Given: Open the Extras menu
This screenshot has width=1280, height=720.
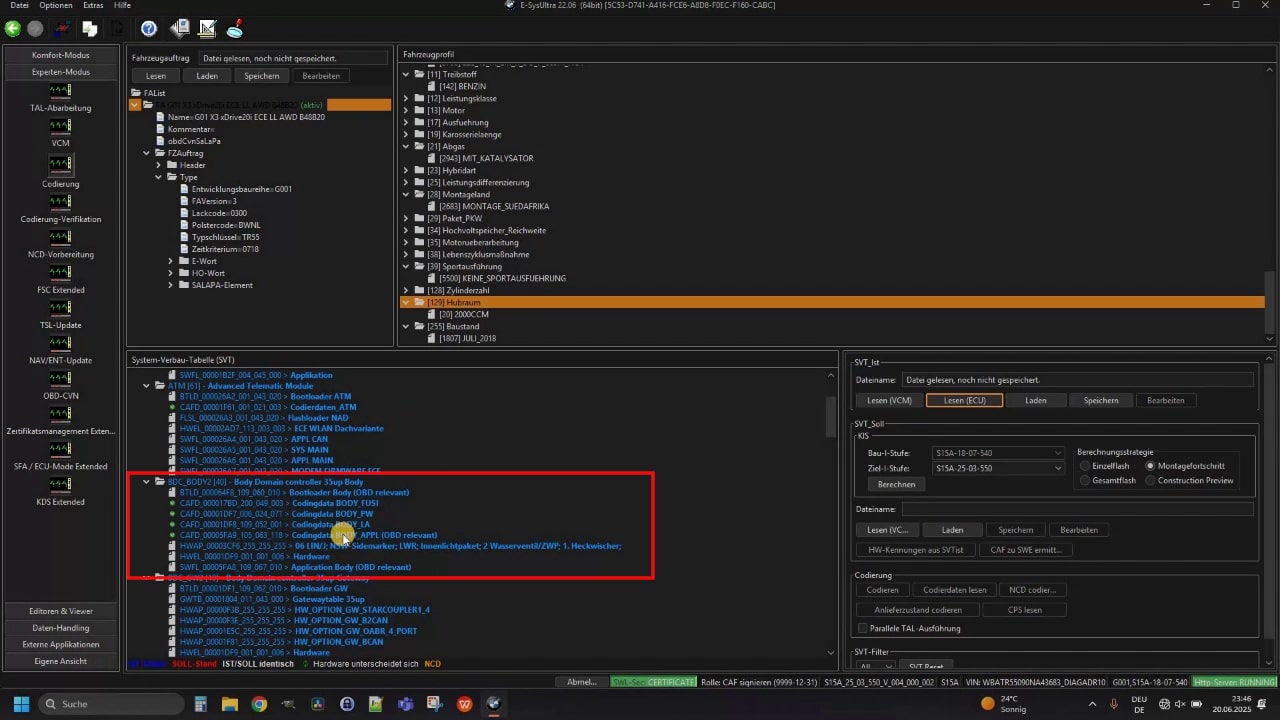Looking at the screenshot, I should (93, 6).
